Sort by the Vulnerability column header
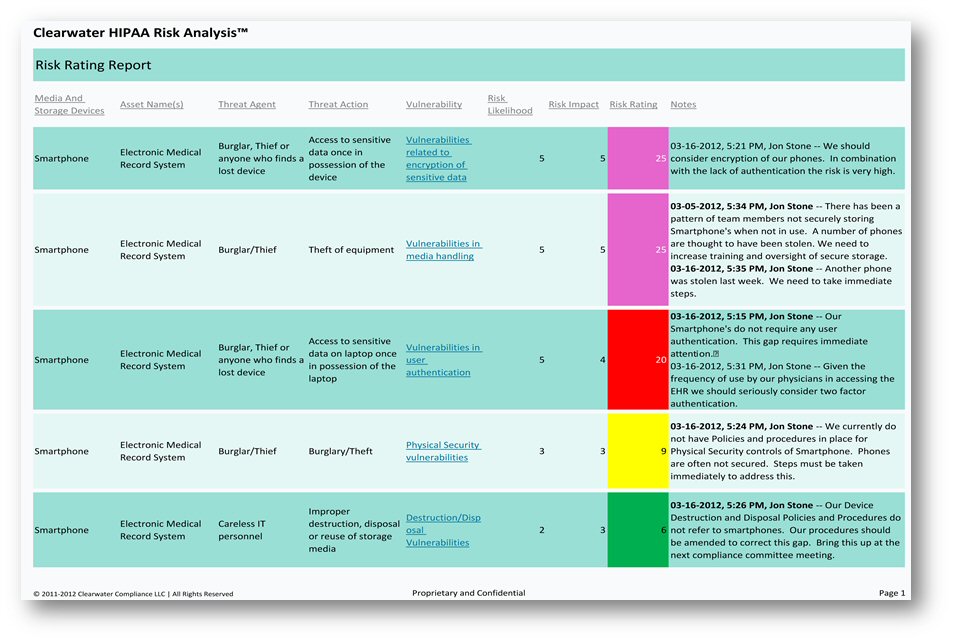Viewport: 953px width, 642px height. [x=433, y=103]
